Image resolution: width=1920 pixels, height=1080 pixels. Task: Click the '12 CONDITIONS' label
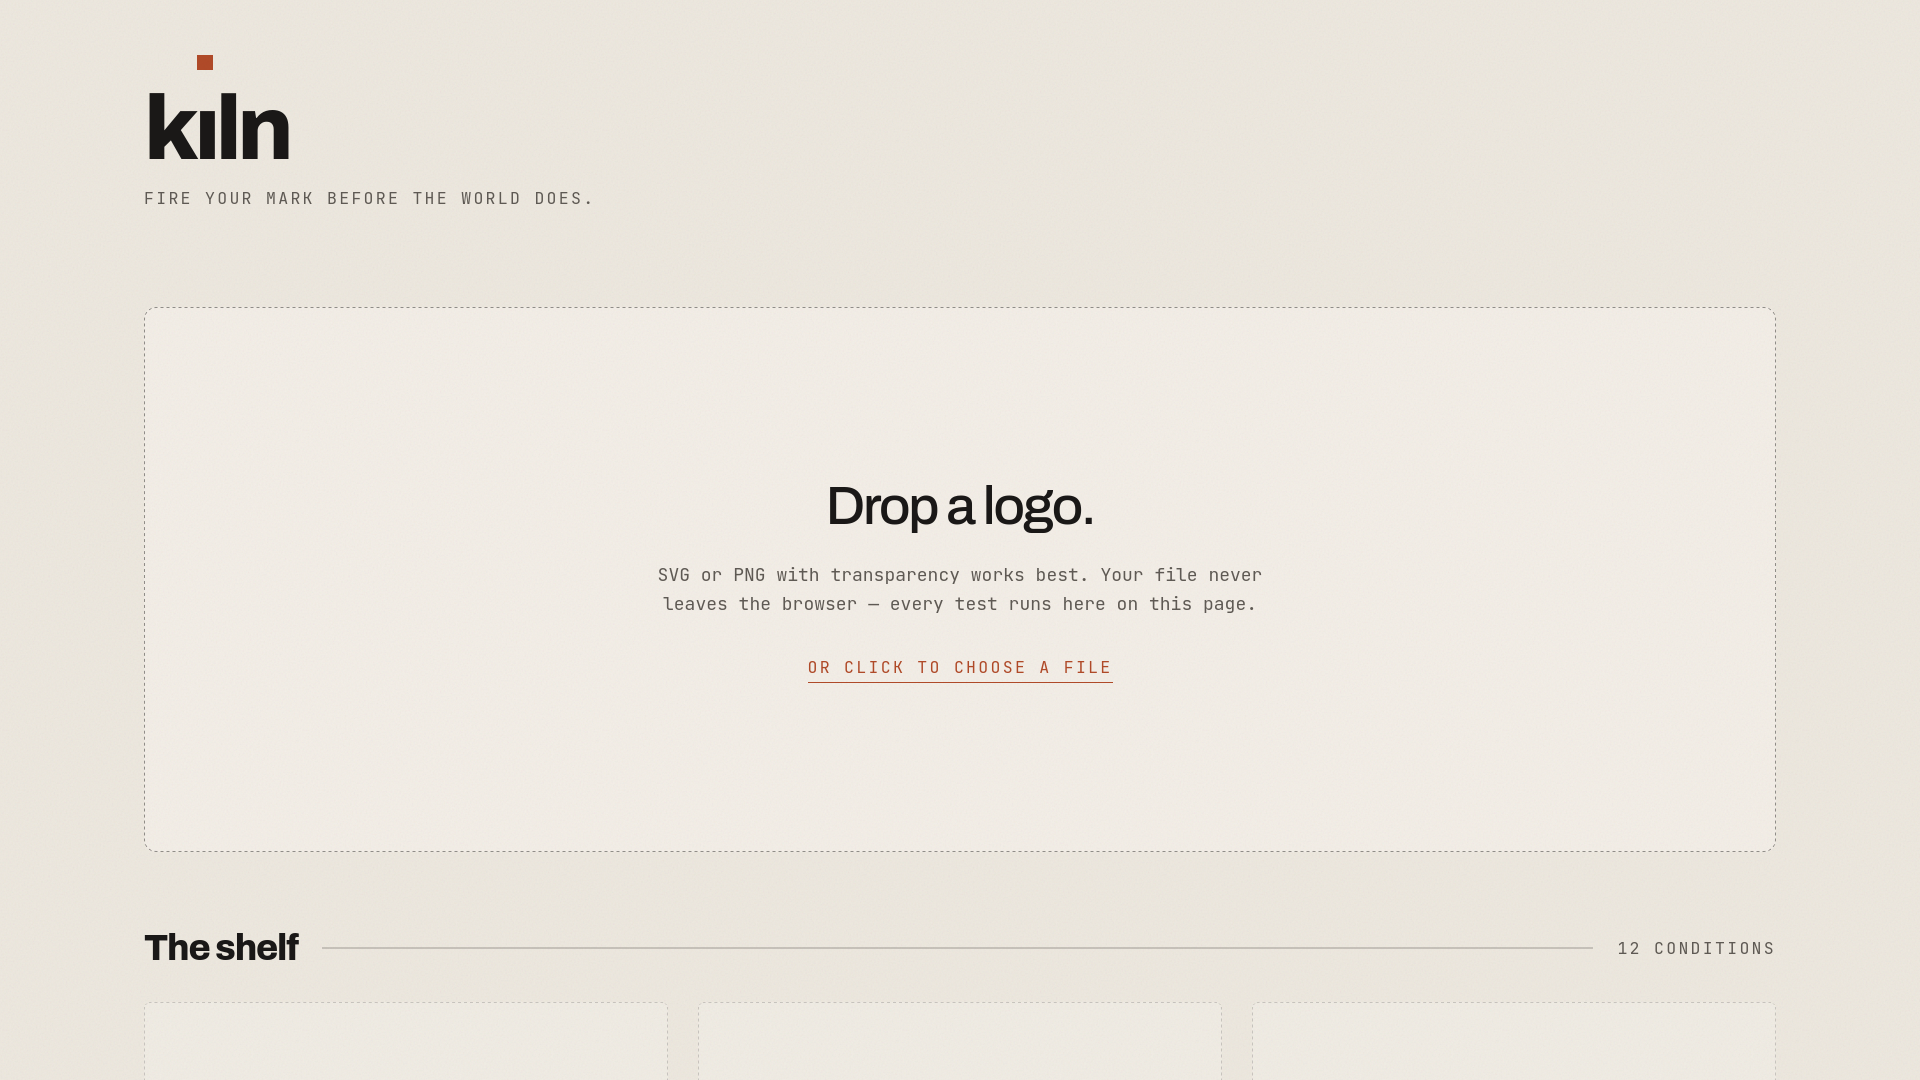tap(1696, 948)
